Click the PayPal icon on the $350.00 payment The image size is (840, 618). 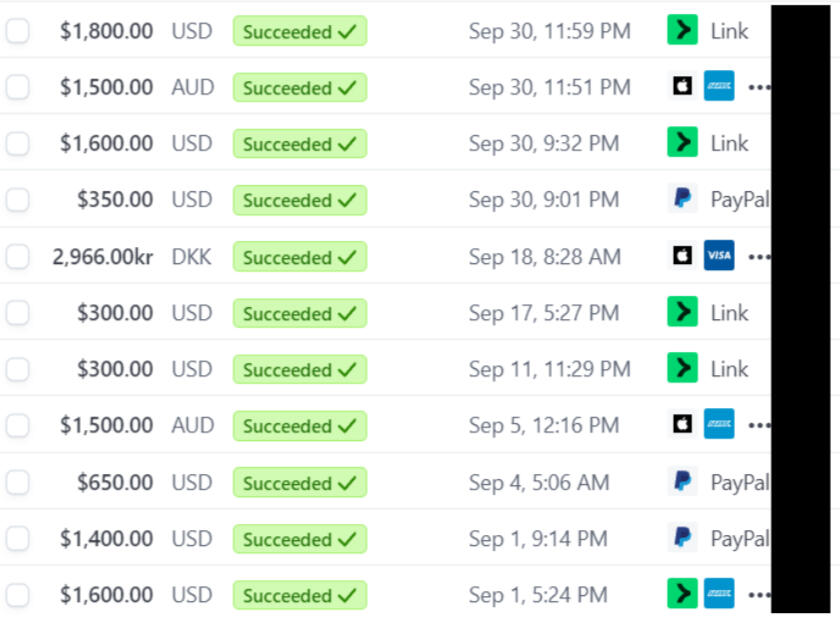(x=682, y=199)
